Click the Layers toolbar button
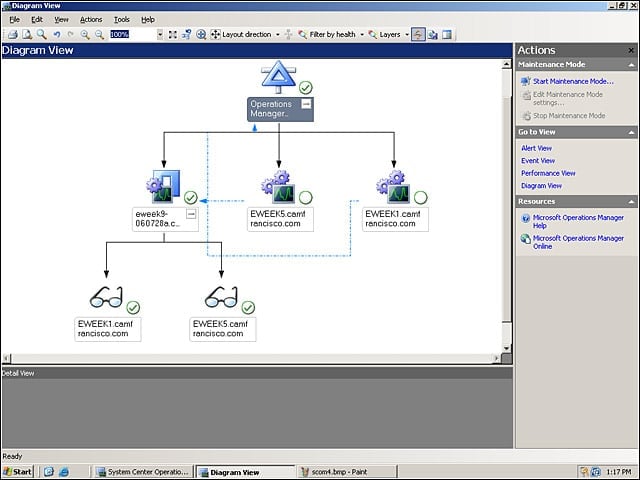The height and width of the screenshot is (480, 640). tap(384, 35)
